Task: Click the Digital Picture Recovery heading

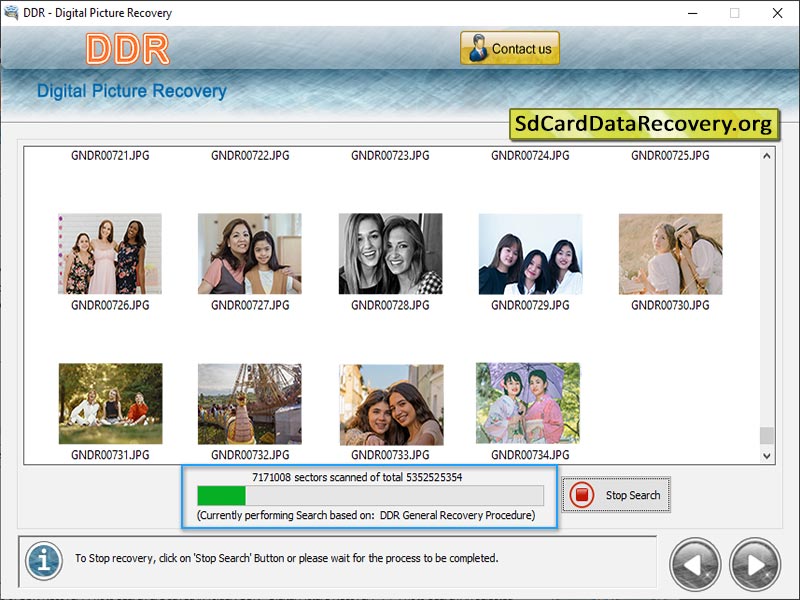Action: pyautogui.click(x=130, y=90)
